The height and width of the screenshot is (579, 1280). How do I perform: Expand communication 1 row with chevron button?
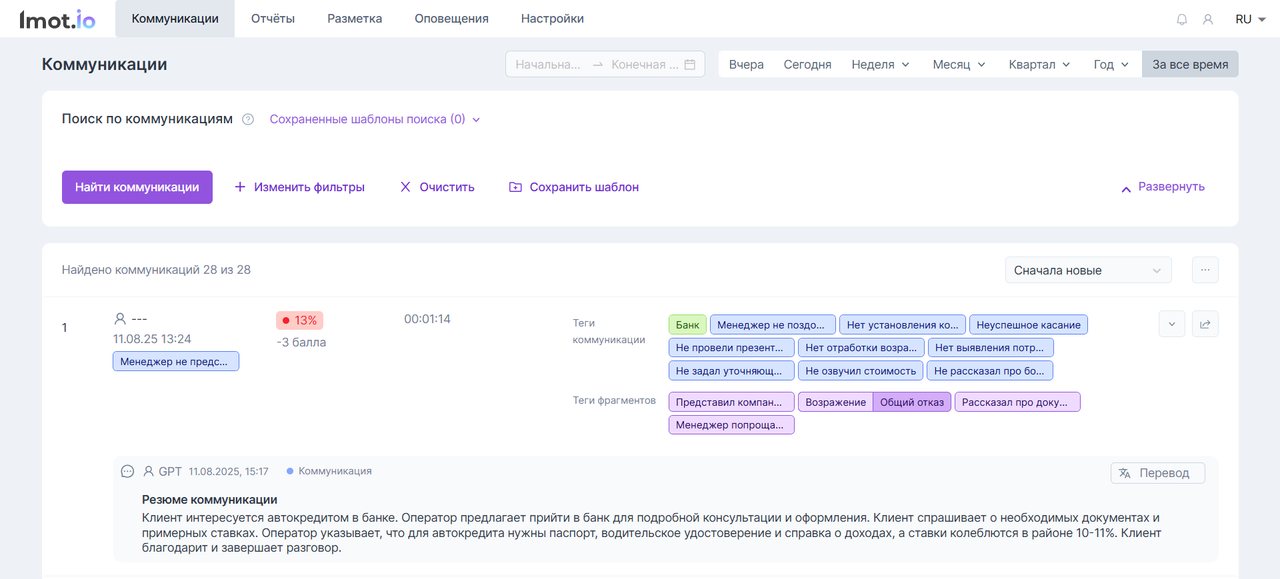click(1172, 324)
